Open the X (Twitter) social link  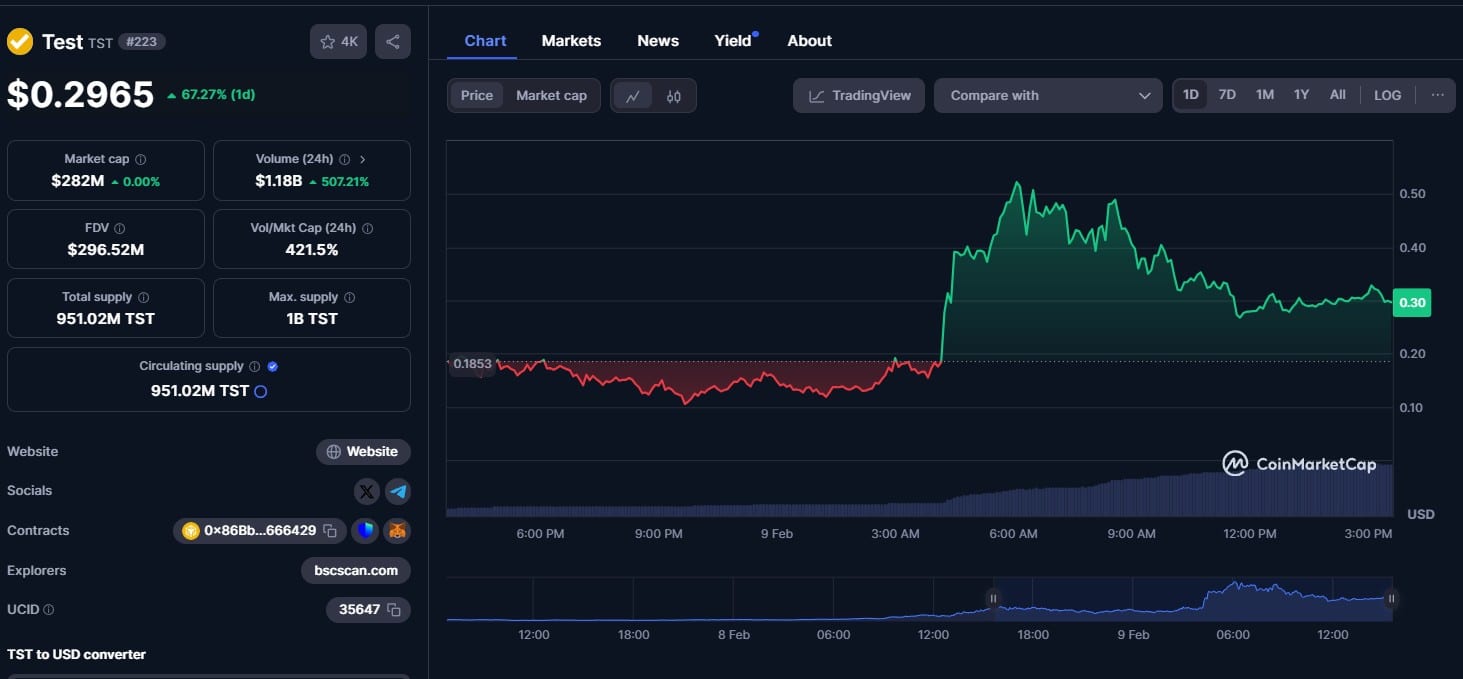point(367,491)
